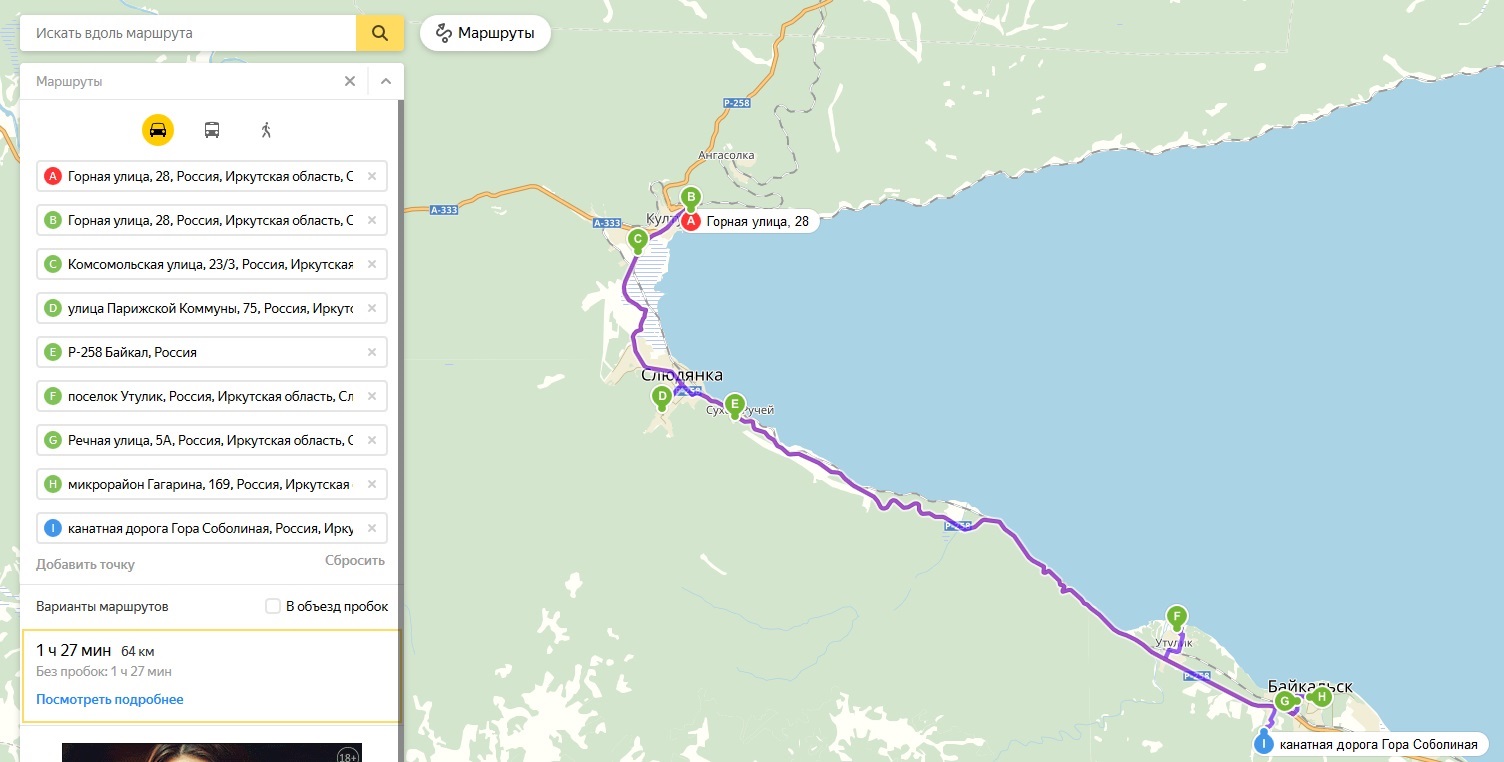Select the 1 ч 27 мин route variant
The image size is (1504, 762).
tap(211, 675)
